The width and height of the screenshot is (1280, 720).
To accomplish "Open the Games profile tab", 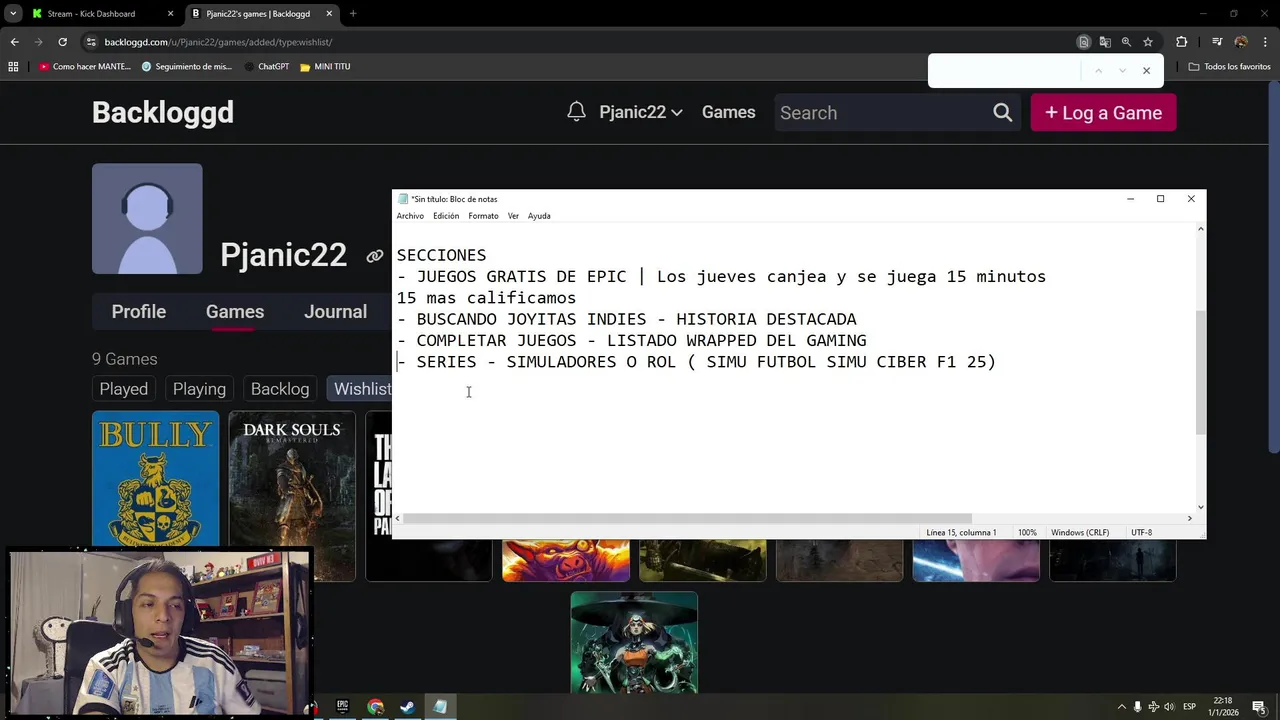I will coord(235,312).
